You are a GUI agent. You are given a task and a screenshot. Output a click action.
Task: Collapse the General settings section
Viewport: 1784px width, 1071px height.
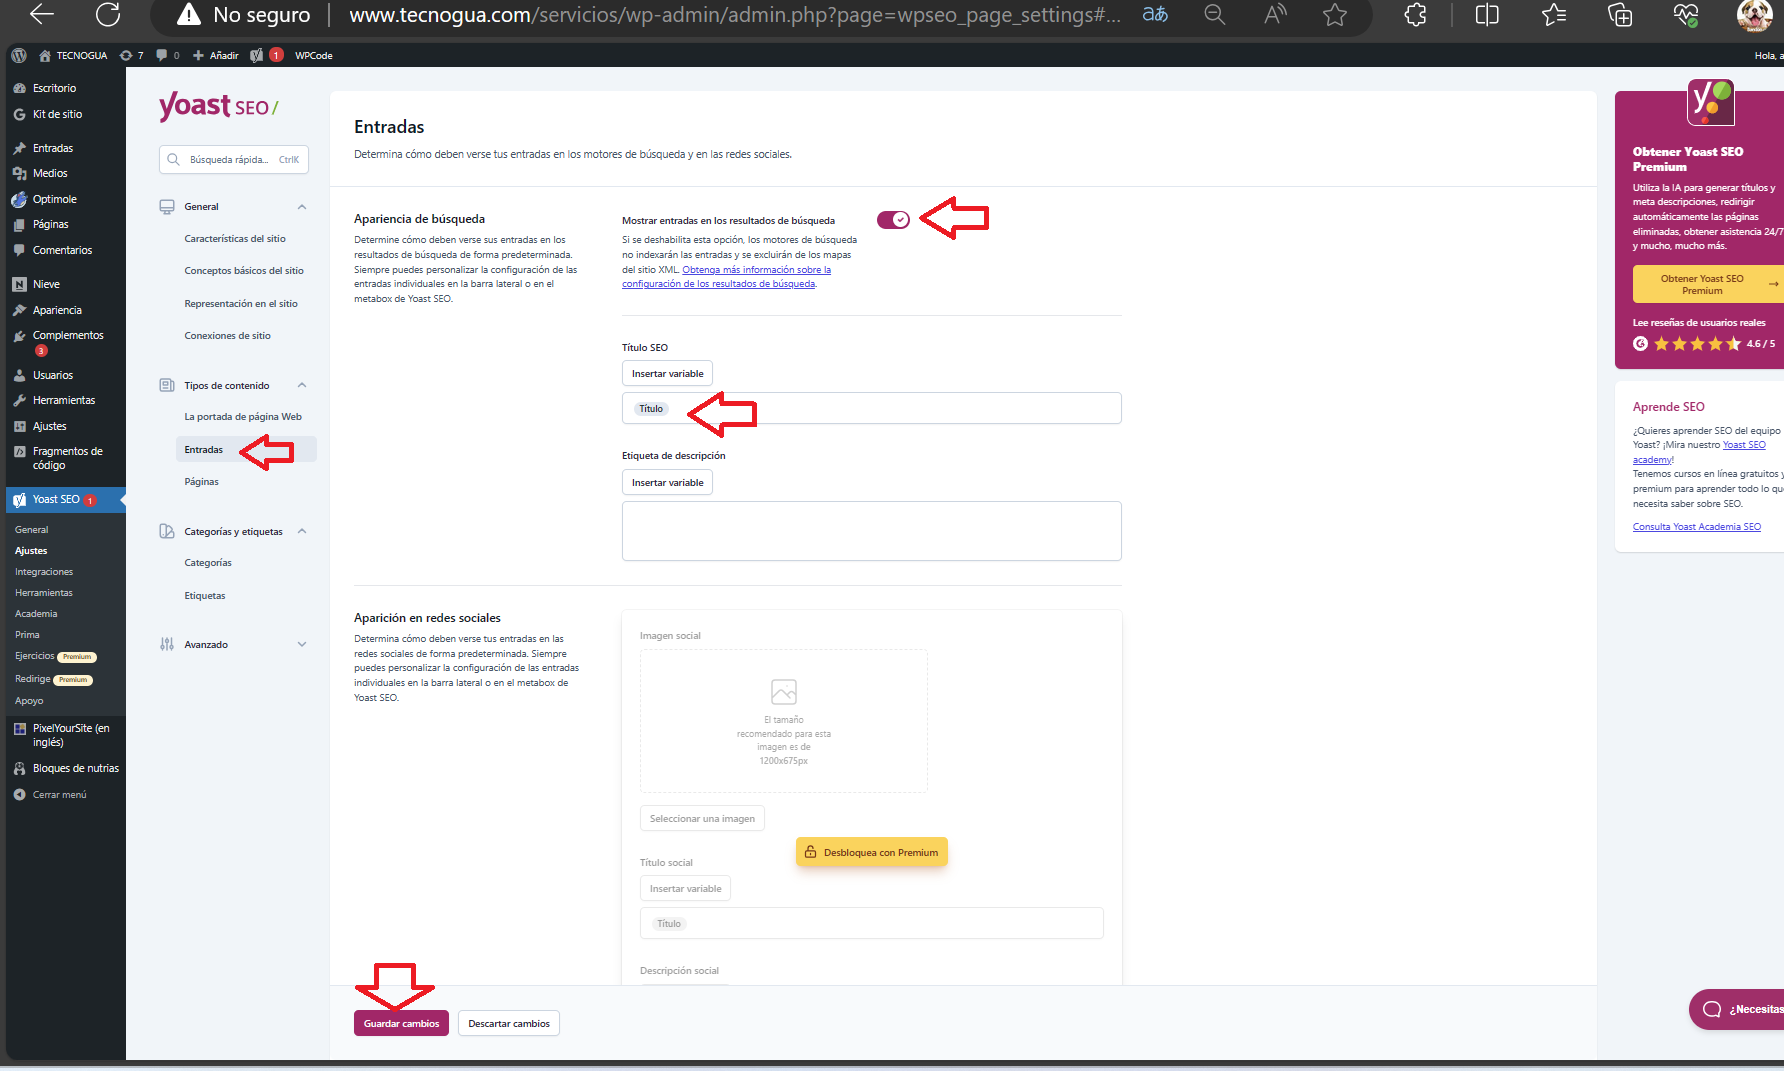(x=302, y=207)
